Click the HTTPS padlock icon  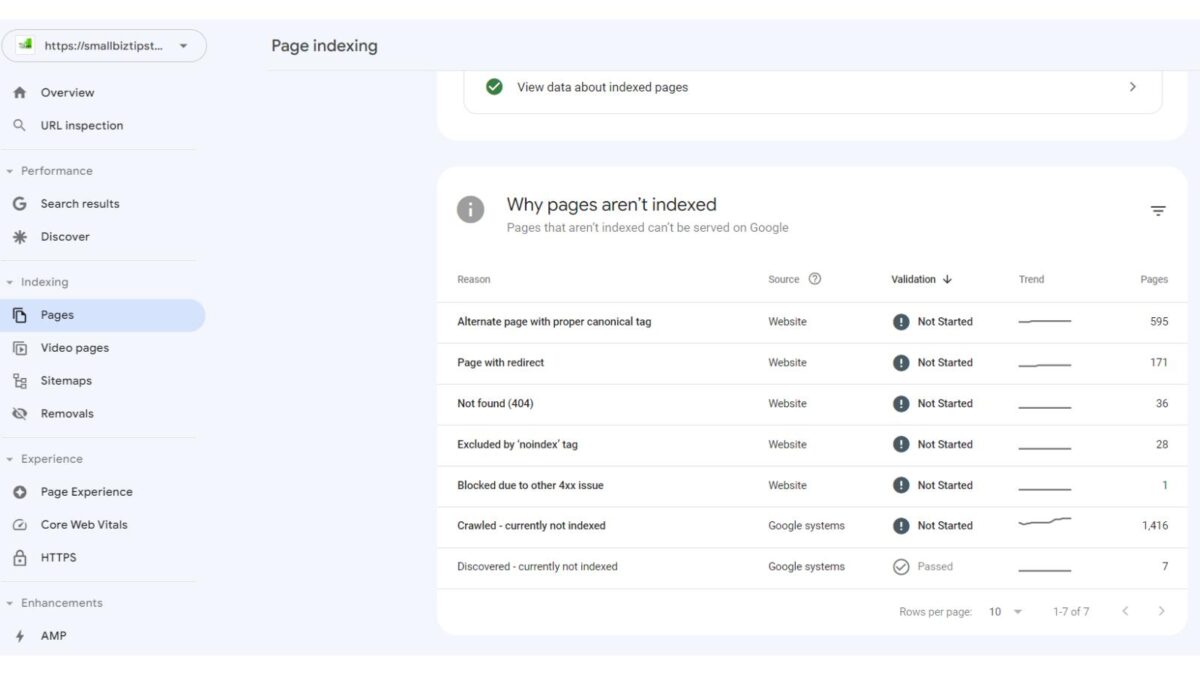[19, 558]
